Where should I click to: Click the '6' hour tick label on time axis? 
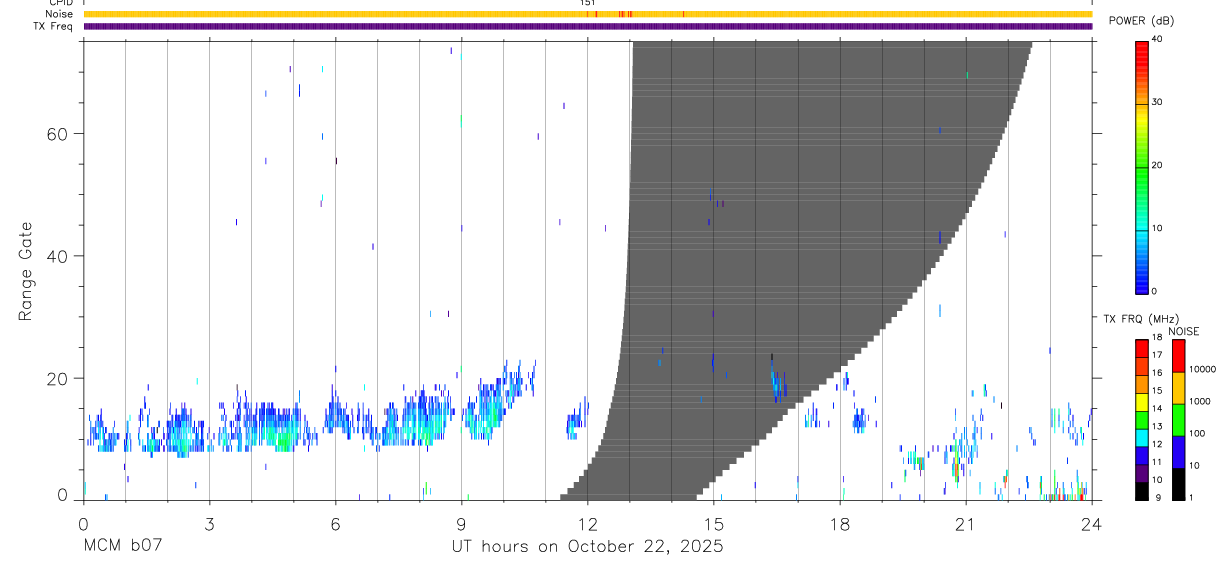click(335, 524)
